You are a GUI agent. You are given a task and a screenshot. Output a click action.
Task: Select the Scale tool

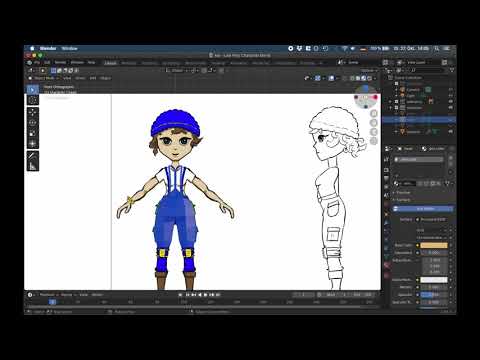click(x=33, y=133)
